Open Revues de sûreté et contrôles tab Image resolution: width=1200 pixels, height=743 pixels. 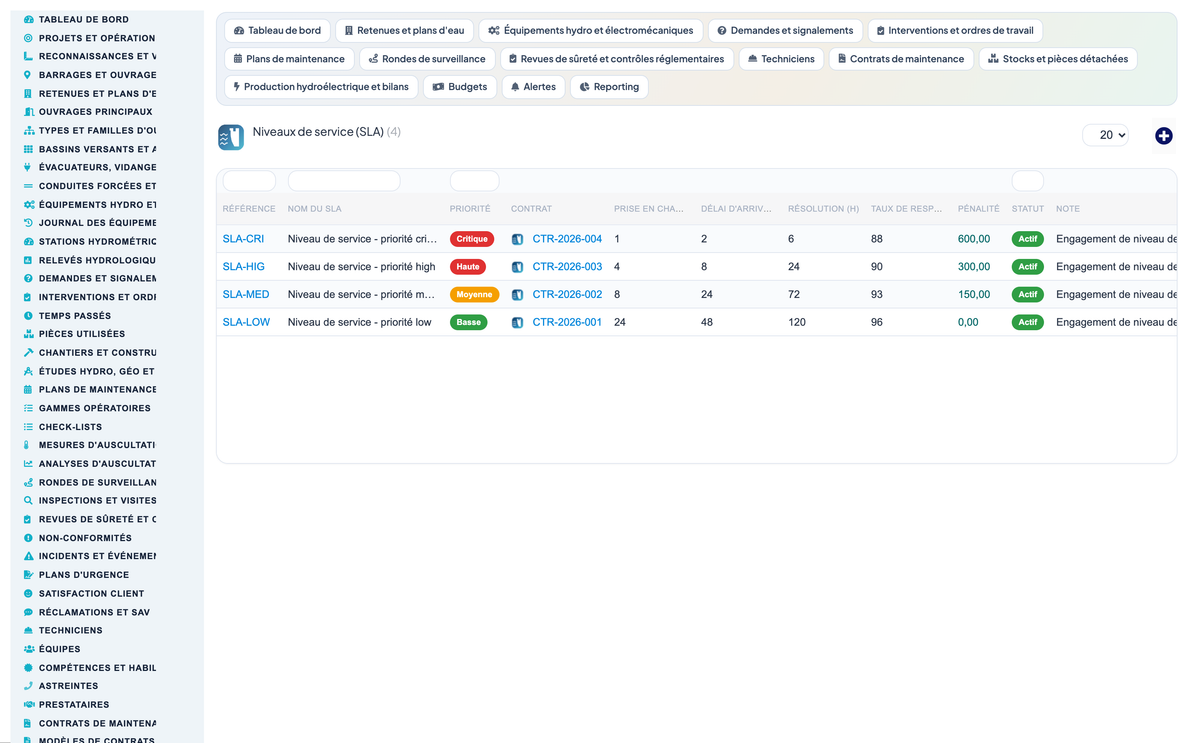[x=616, y=59]
